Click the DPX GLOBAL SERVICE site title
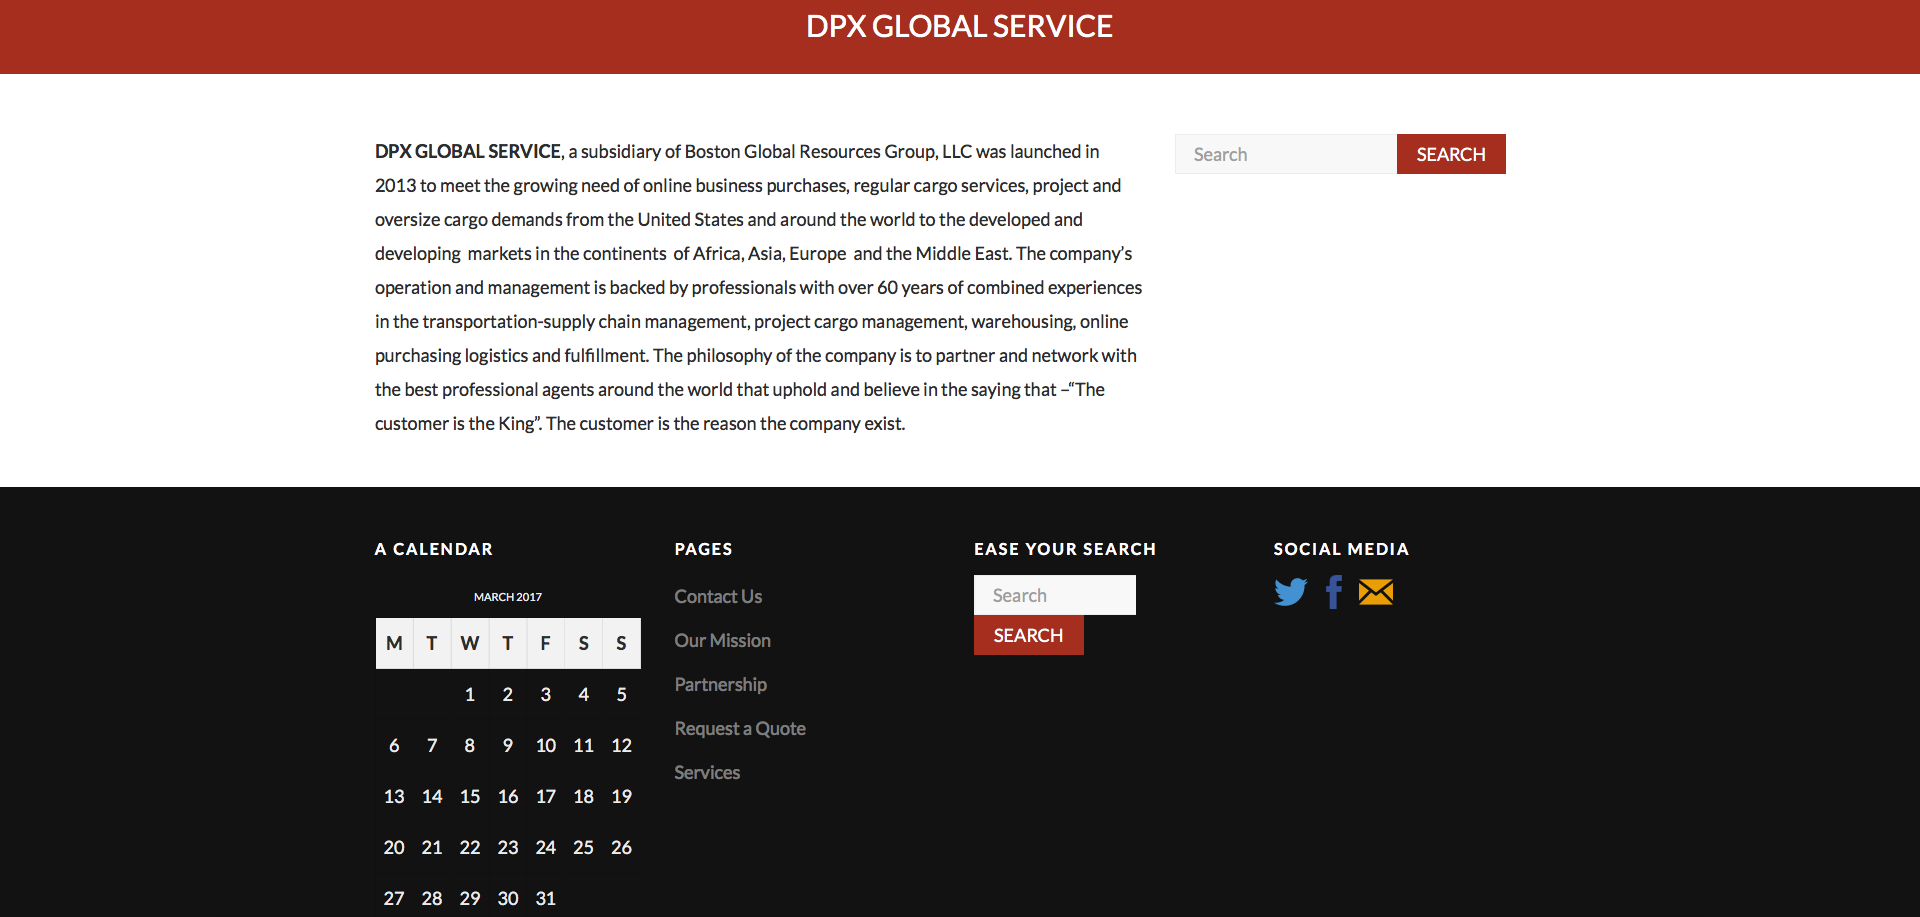Viewport: 1920px width, 917px height. (959, 27)
